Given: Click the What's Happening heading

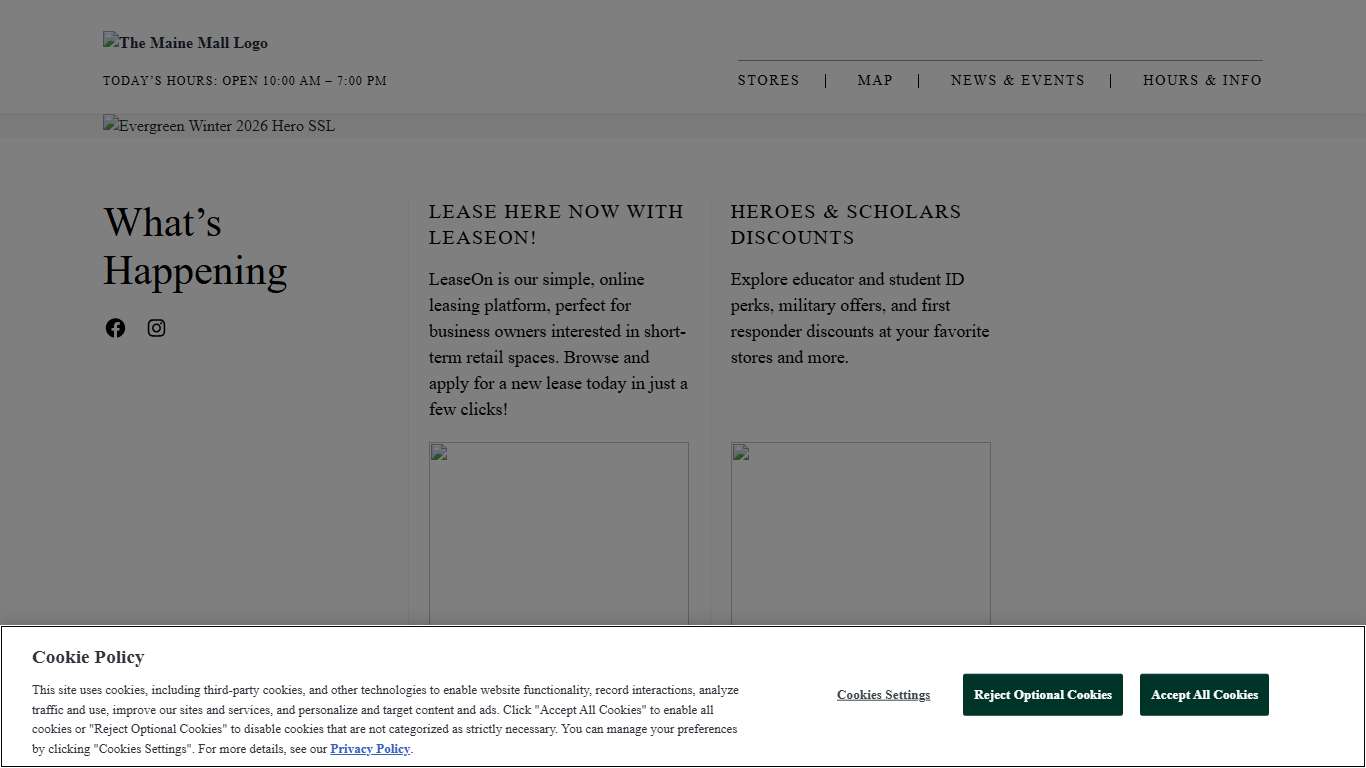Looking at the screenshot, I should coord(195,247).
